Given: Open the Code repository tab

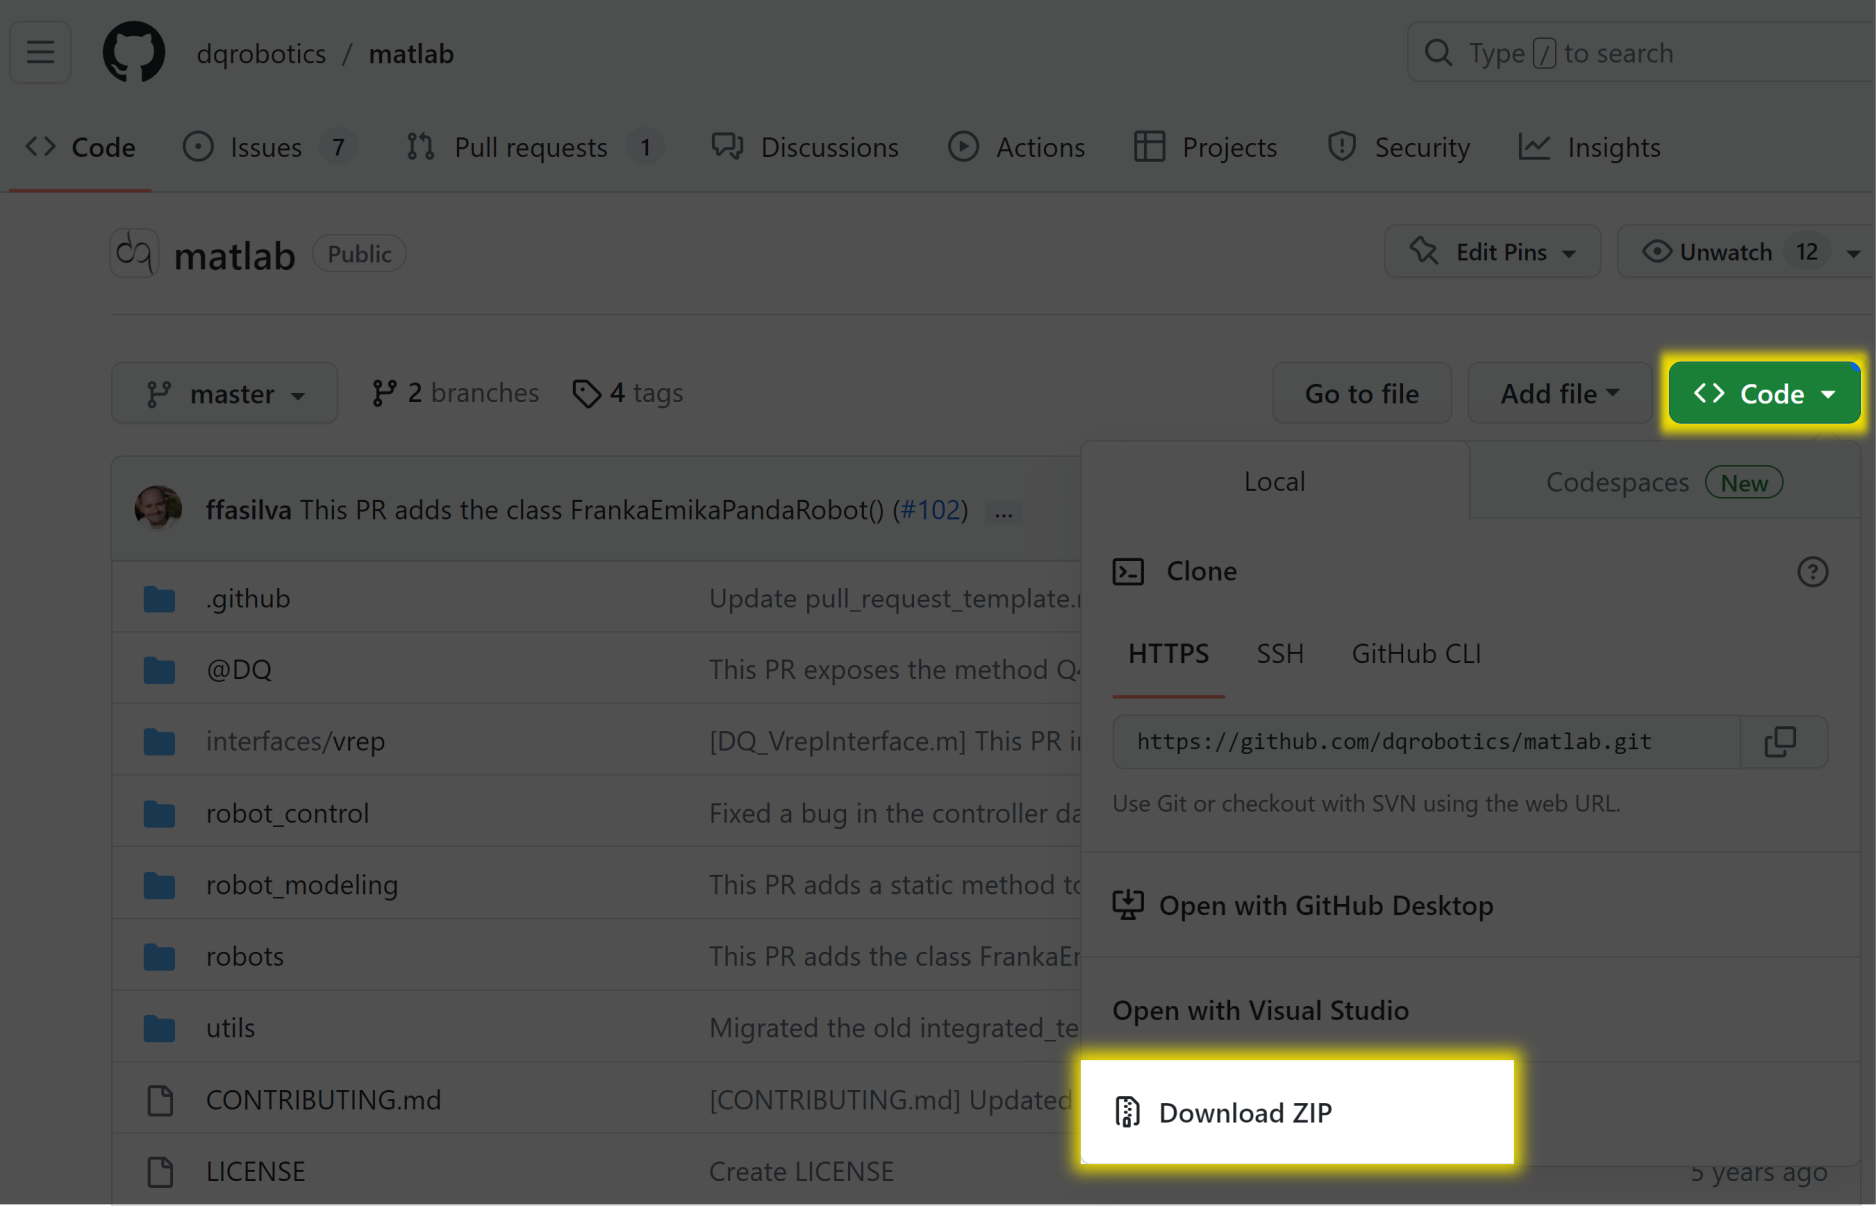Looking at the screenshot, I should coord(80,147).
